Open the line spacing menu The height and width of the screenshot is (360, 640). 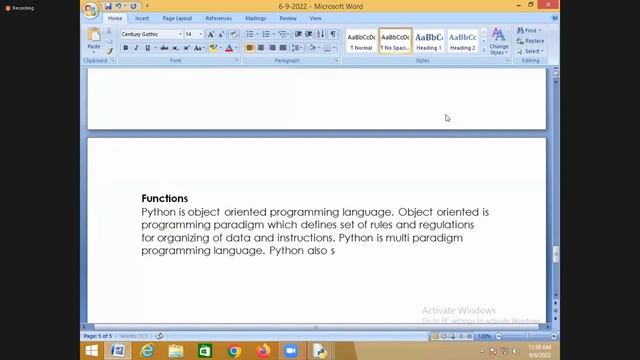point(297,48)
